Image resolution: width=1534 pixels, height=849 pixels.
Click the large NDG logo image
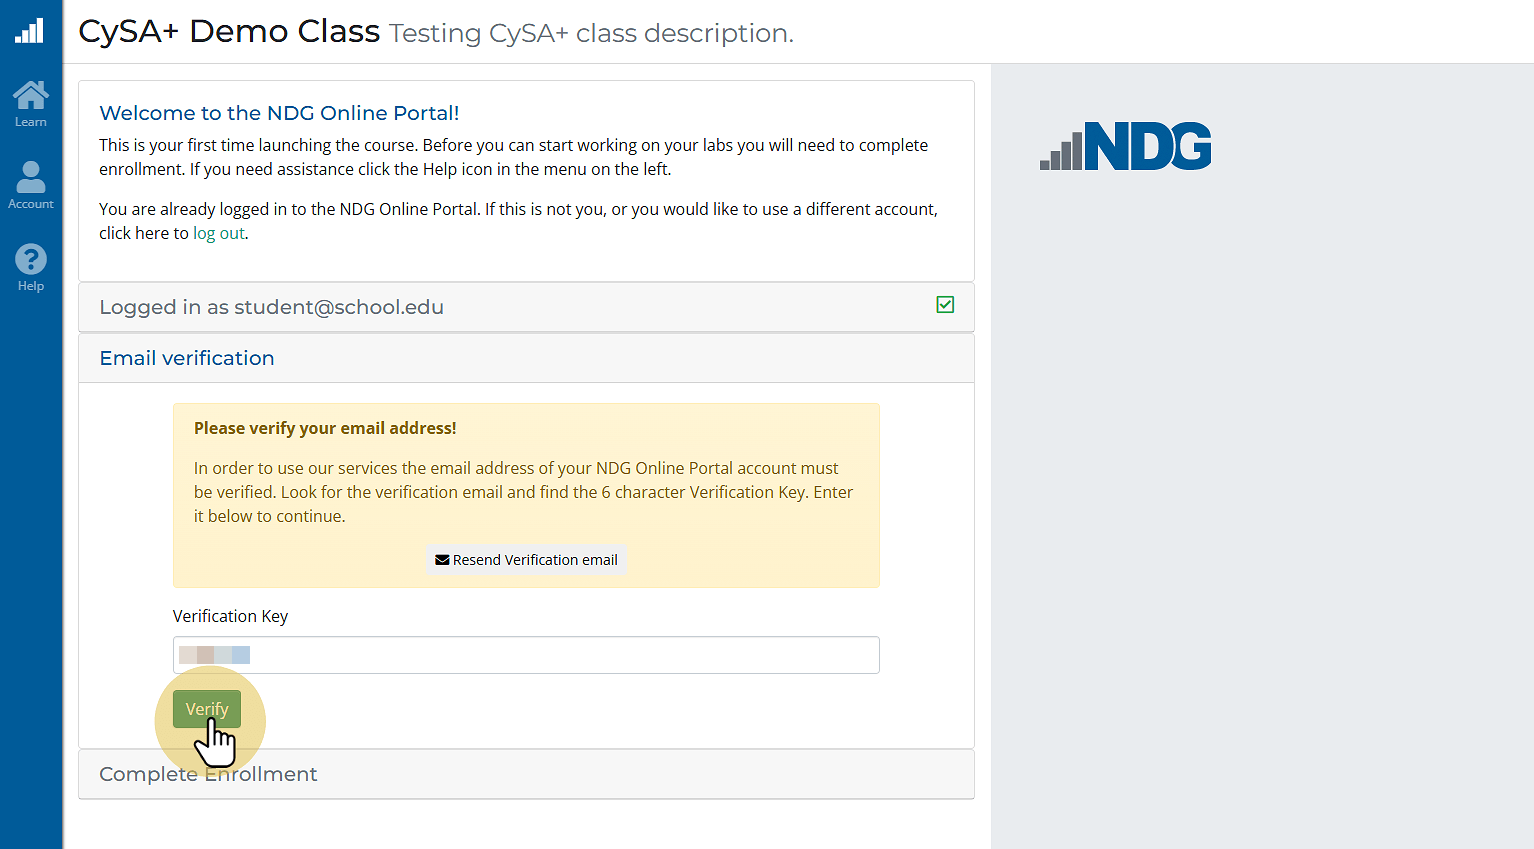tap(1126, 146)
